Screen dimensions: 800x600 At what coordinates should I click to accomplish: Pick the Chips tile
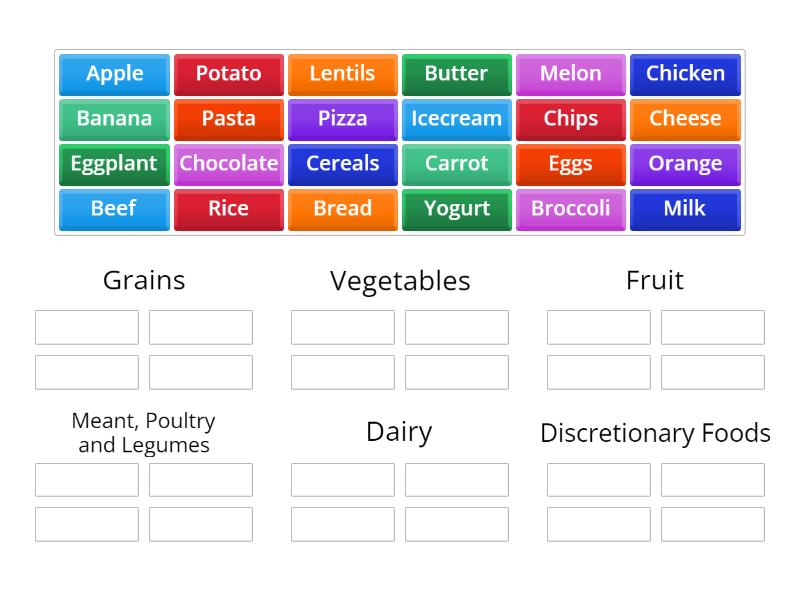570,118
